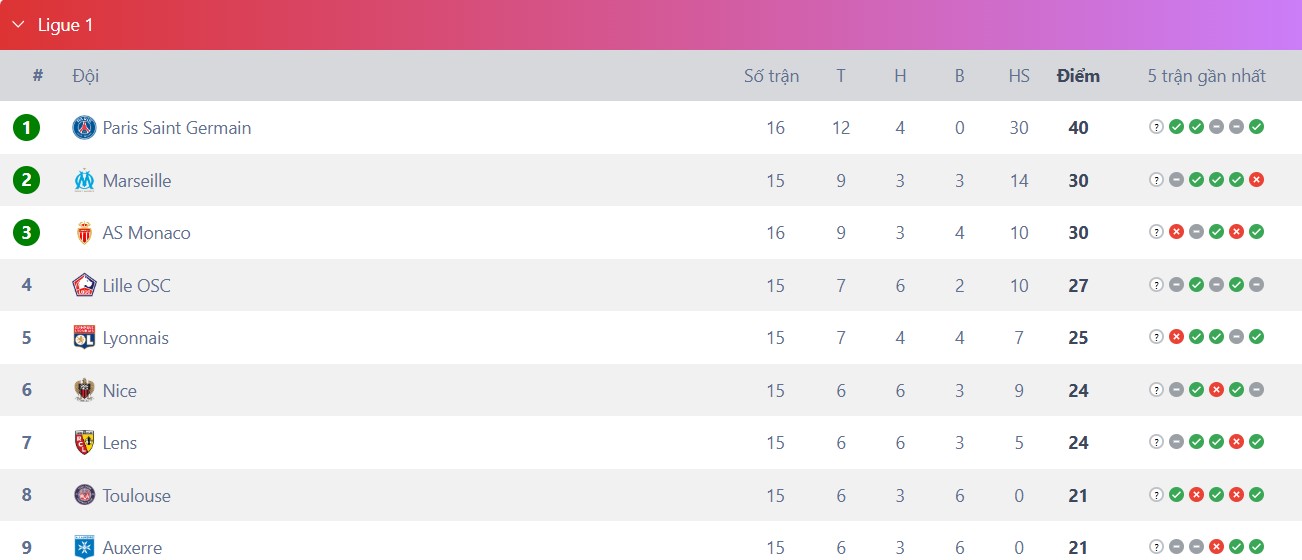Click the Paris Saint Germain club crest
The height and width of the screenshot is (560, 1302).
click(x=84, y=128)
